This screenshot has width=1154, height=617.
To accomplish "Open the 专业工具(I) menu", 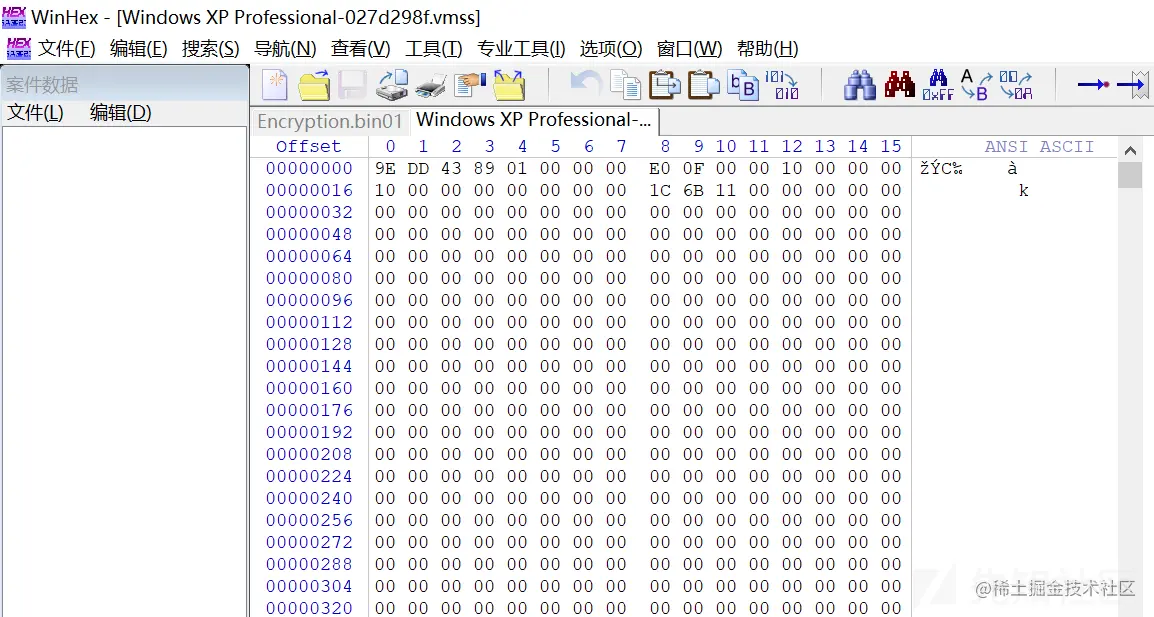I will click(x=521, y=49).
